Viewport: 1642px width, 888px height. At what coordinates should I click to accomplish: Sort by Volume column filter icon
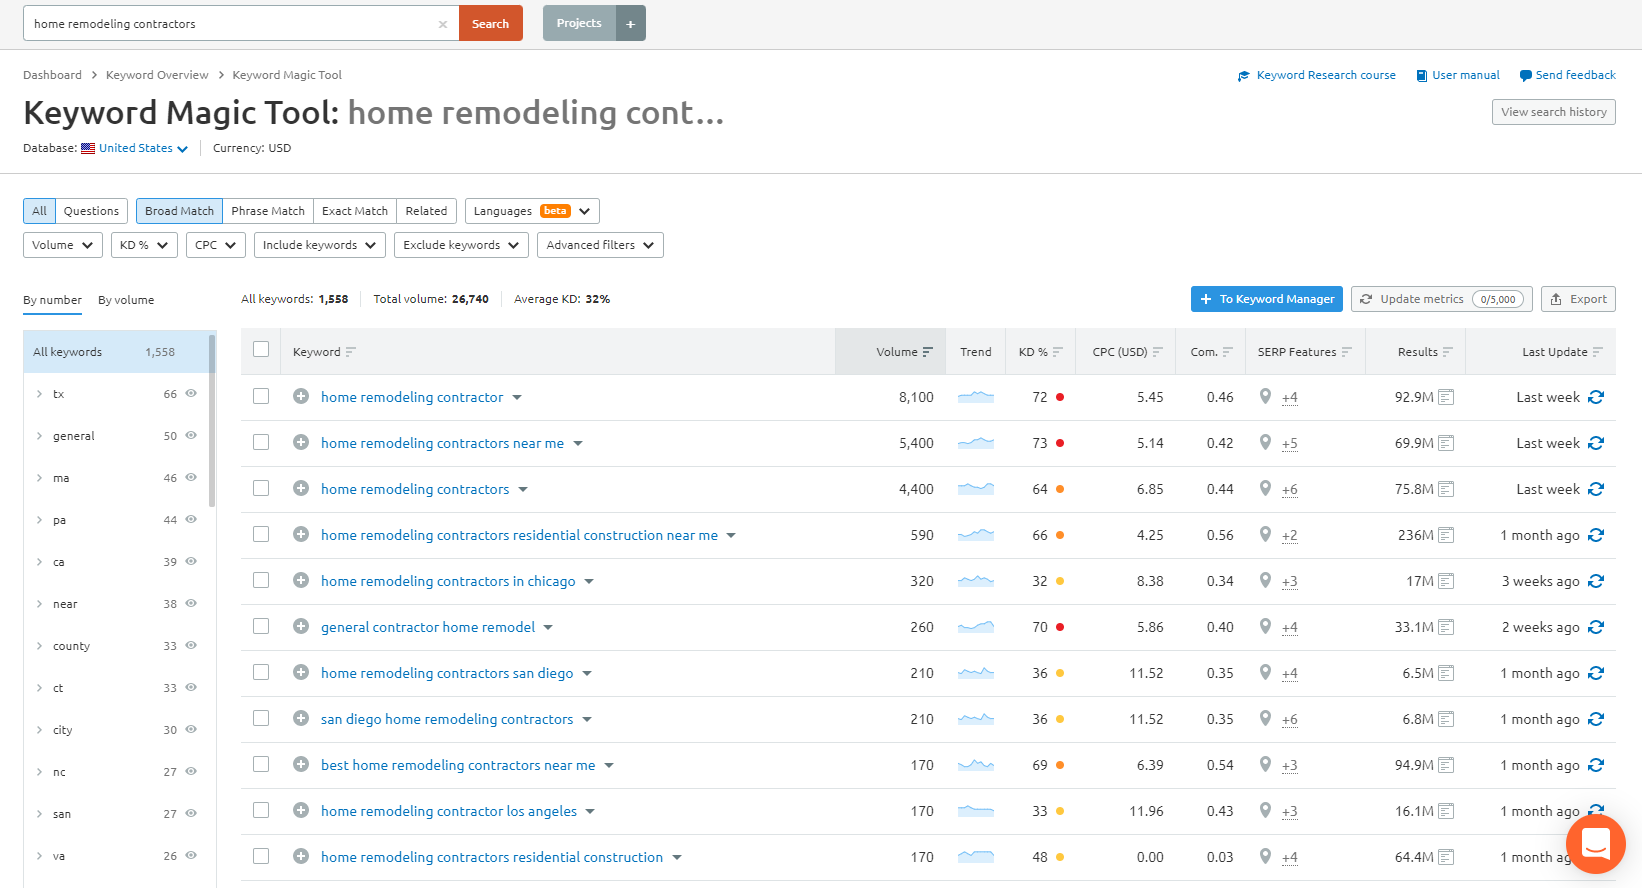coord(928,352)
